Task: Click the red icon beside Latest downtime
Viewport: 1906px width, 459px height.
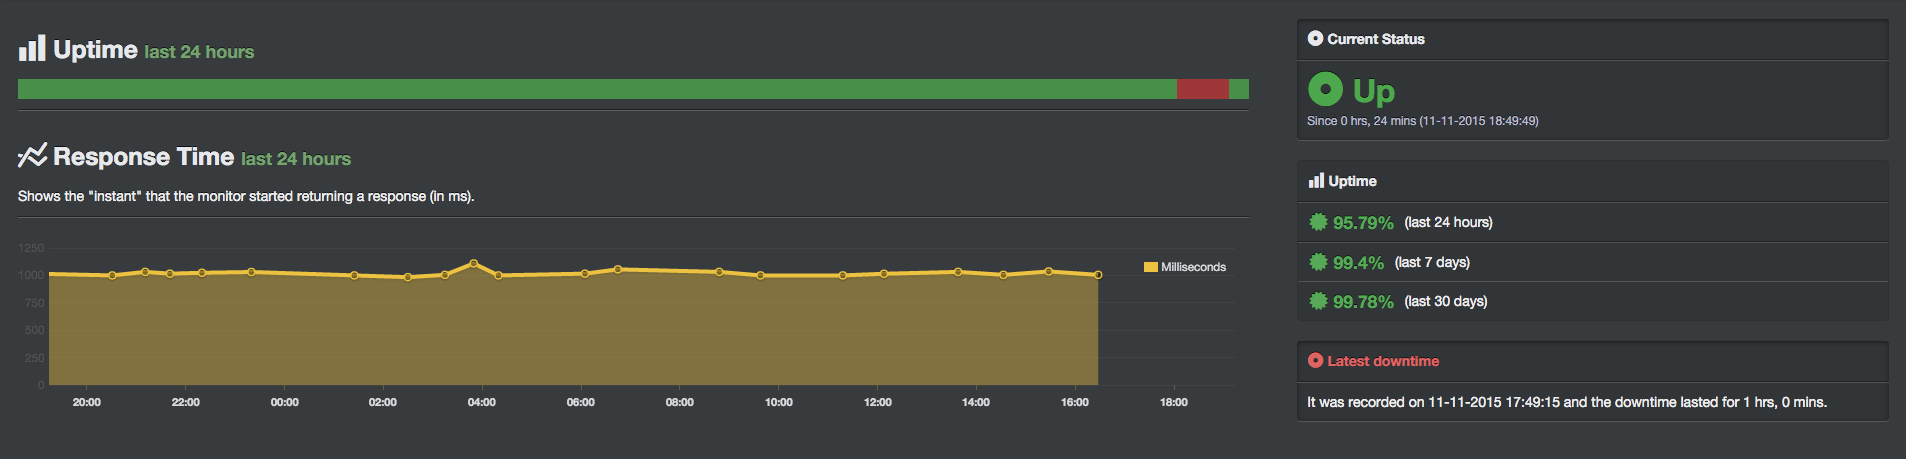Action: (x=1315, y=361)
